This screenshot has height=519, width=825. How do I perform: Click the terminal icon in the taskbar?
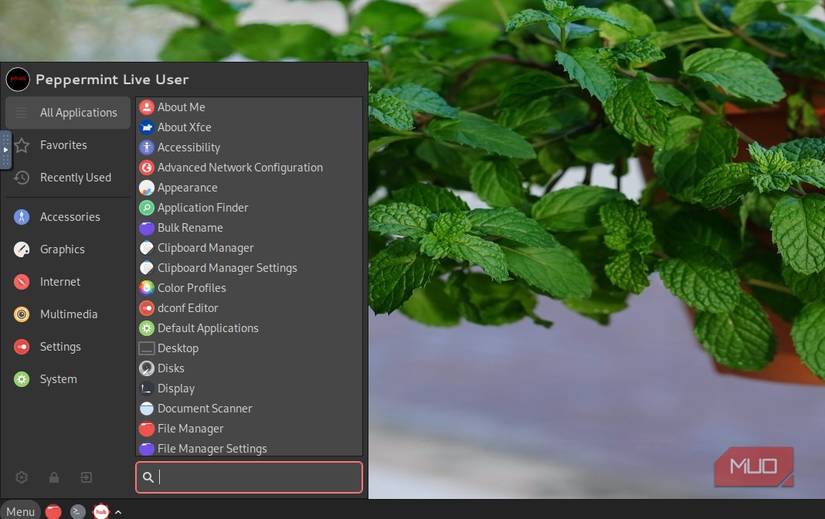click(x=78, y=511)
